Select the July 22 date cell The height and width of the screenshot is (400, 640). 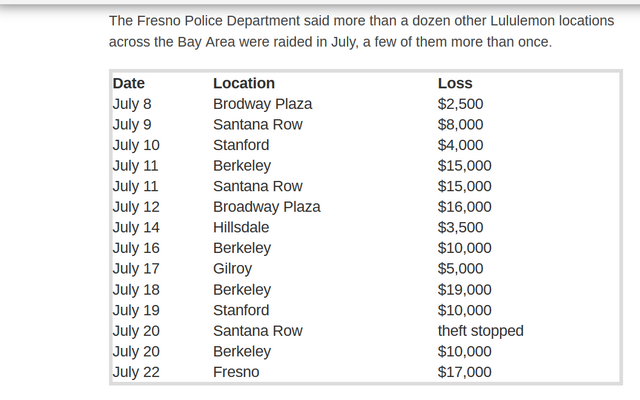[x=136, y=372]
